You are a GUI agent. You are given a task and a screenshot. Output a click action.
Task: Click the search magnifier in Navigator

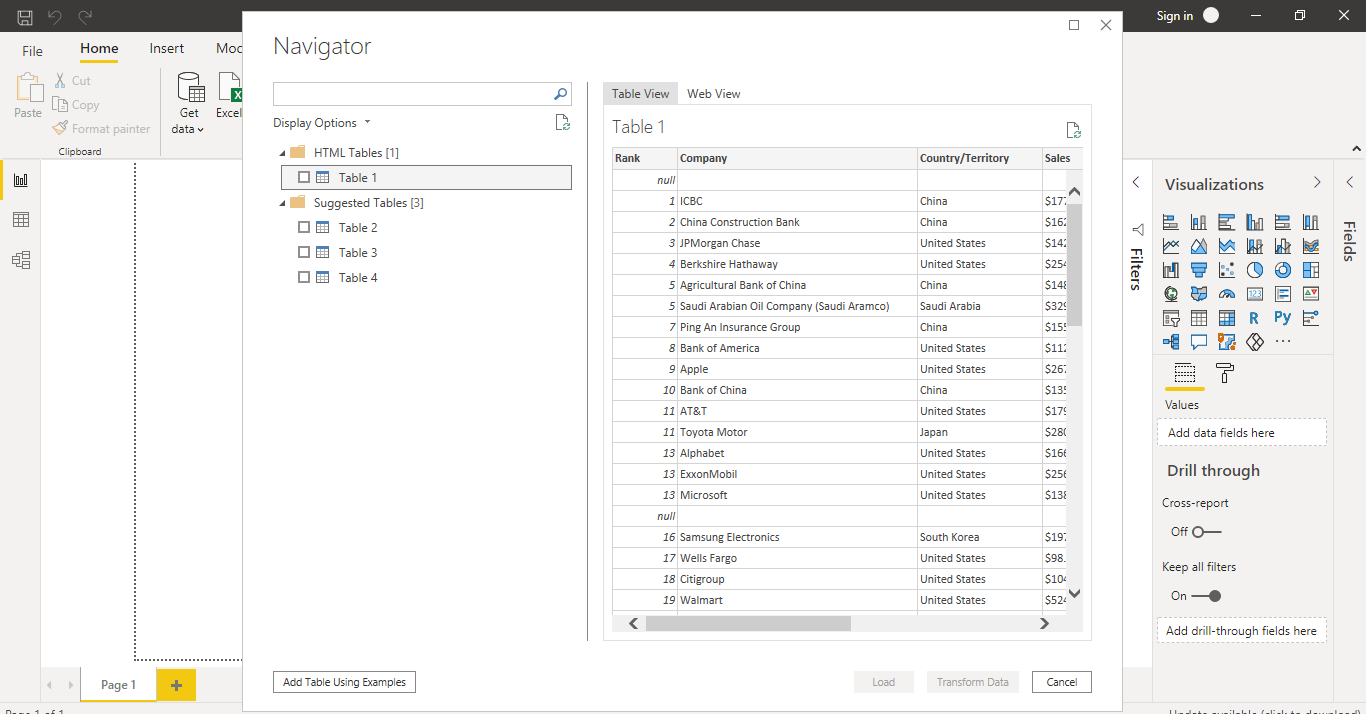click(561, 94)
